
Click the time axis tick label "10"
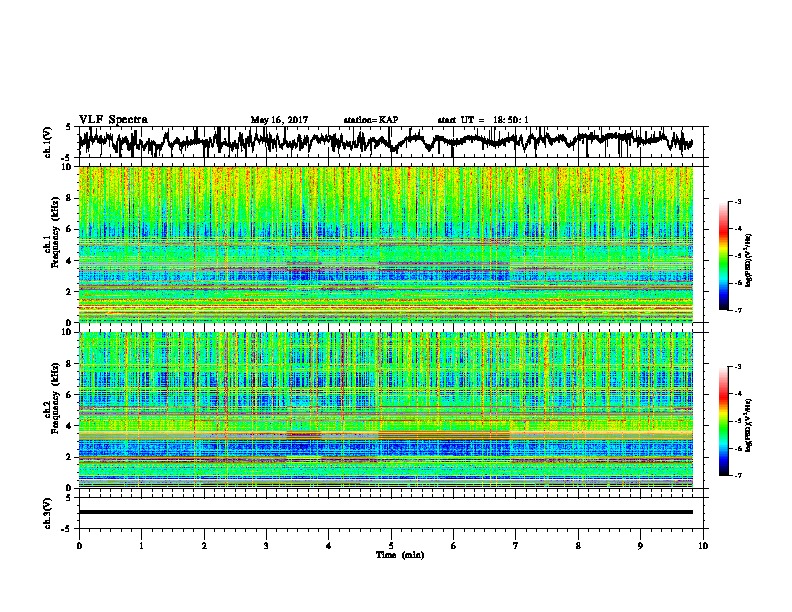(x=703, y=546)
